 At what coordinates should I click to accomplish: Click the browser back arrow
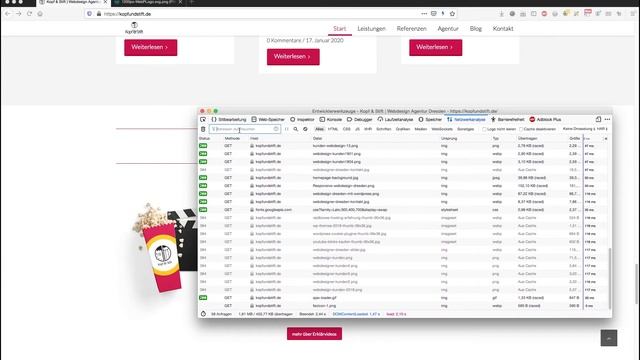click(x=8, y=13)
